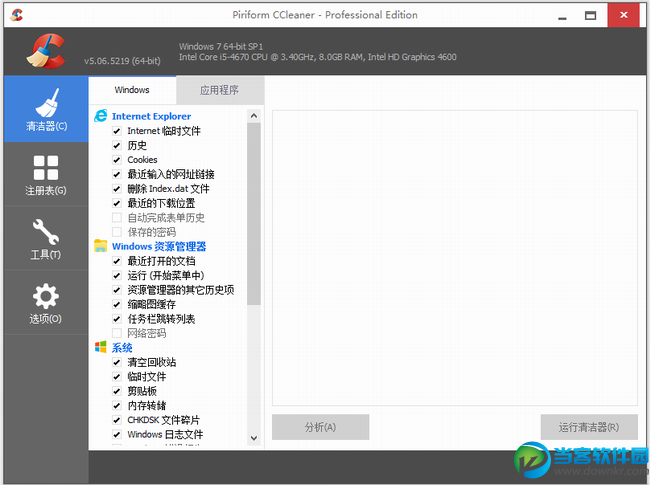
Task: Switch to the 应用程序 tab
Action: (220, 90)
